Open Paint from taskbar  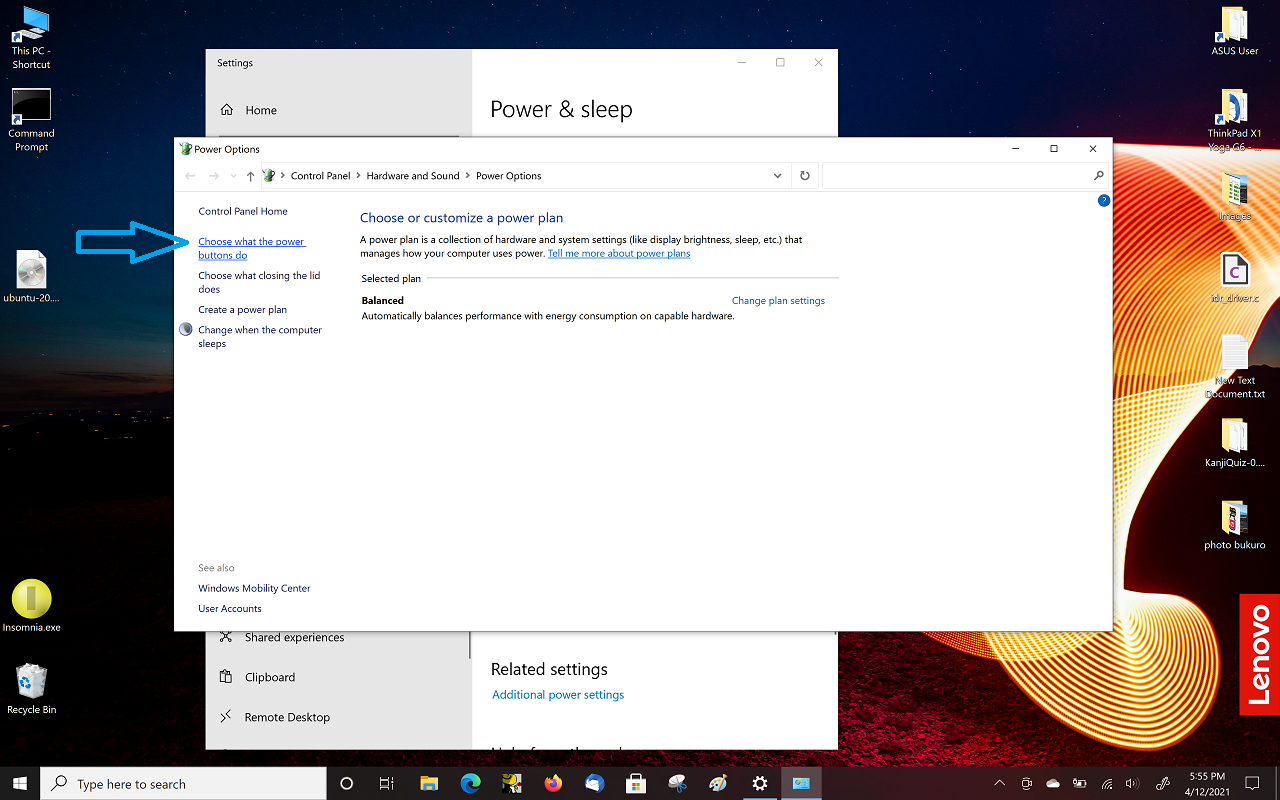coord(718,783)
